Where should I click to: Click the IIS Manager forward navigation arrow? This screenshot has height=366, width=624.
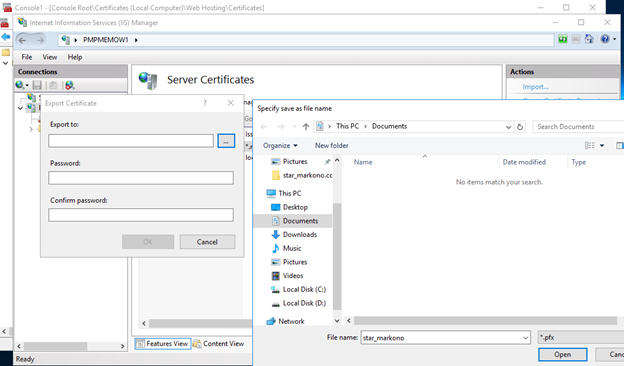(x=40, y=40)
